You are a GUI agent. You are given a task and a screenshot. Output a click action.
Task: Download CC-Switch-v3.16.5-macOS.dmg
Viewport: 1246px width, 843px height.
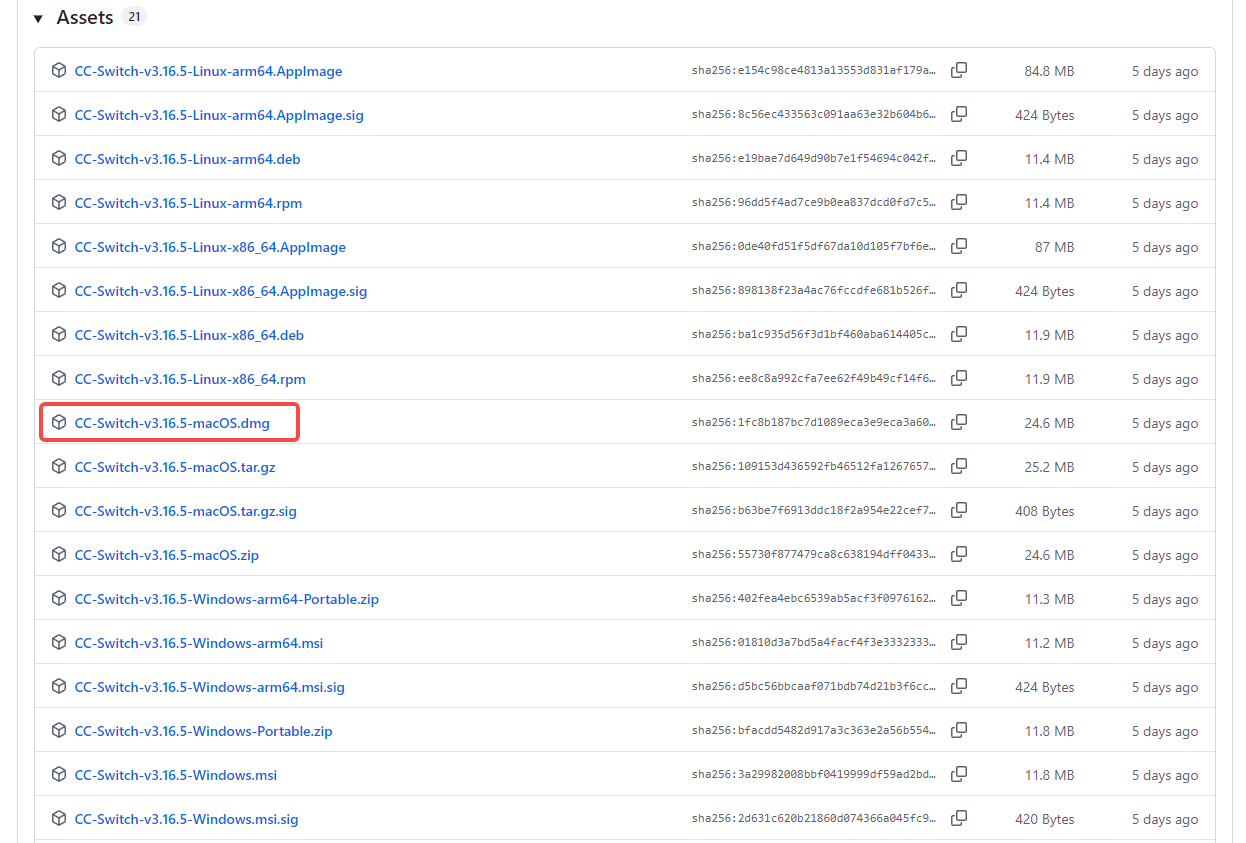[x=172, y=423]
